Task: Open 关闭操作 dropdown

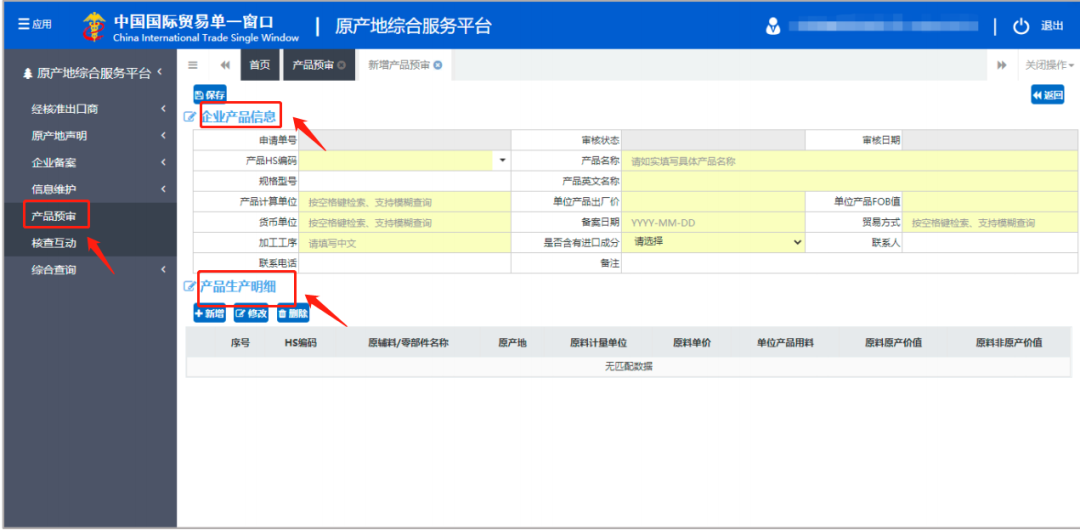Action: (1049, 65)
